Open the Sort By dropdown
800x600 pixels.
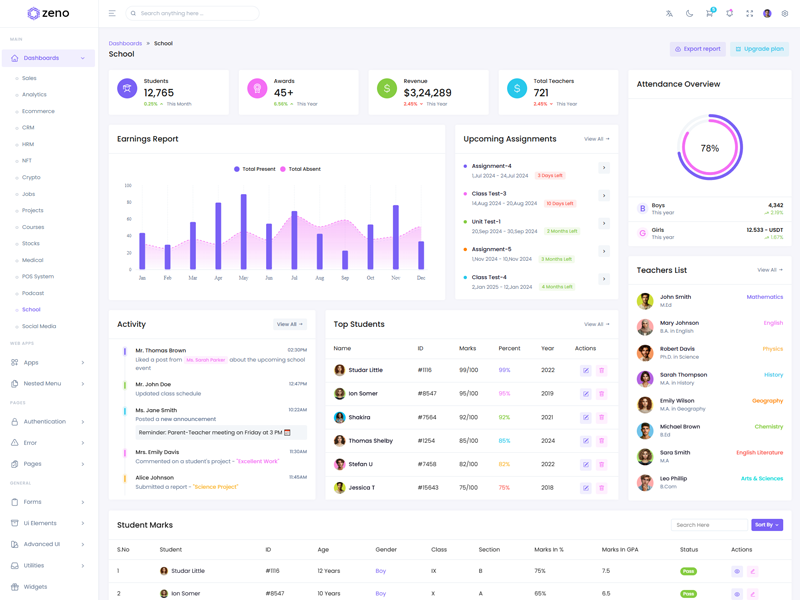pyautogui.click(x=767, y=525)
